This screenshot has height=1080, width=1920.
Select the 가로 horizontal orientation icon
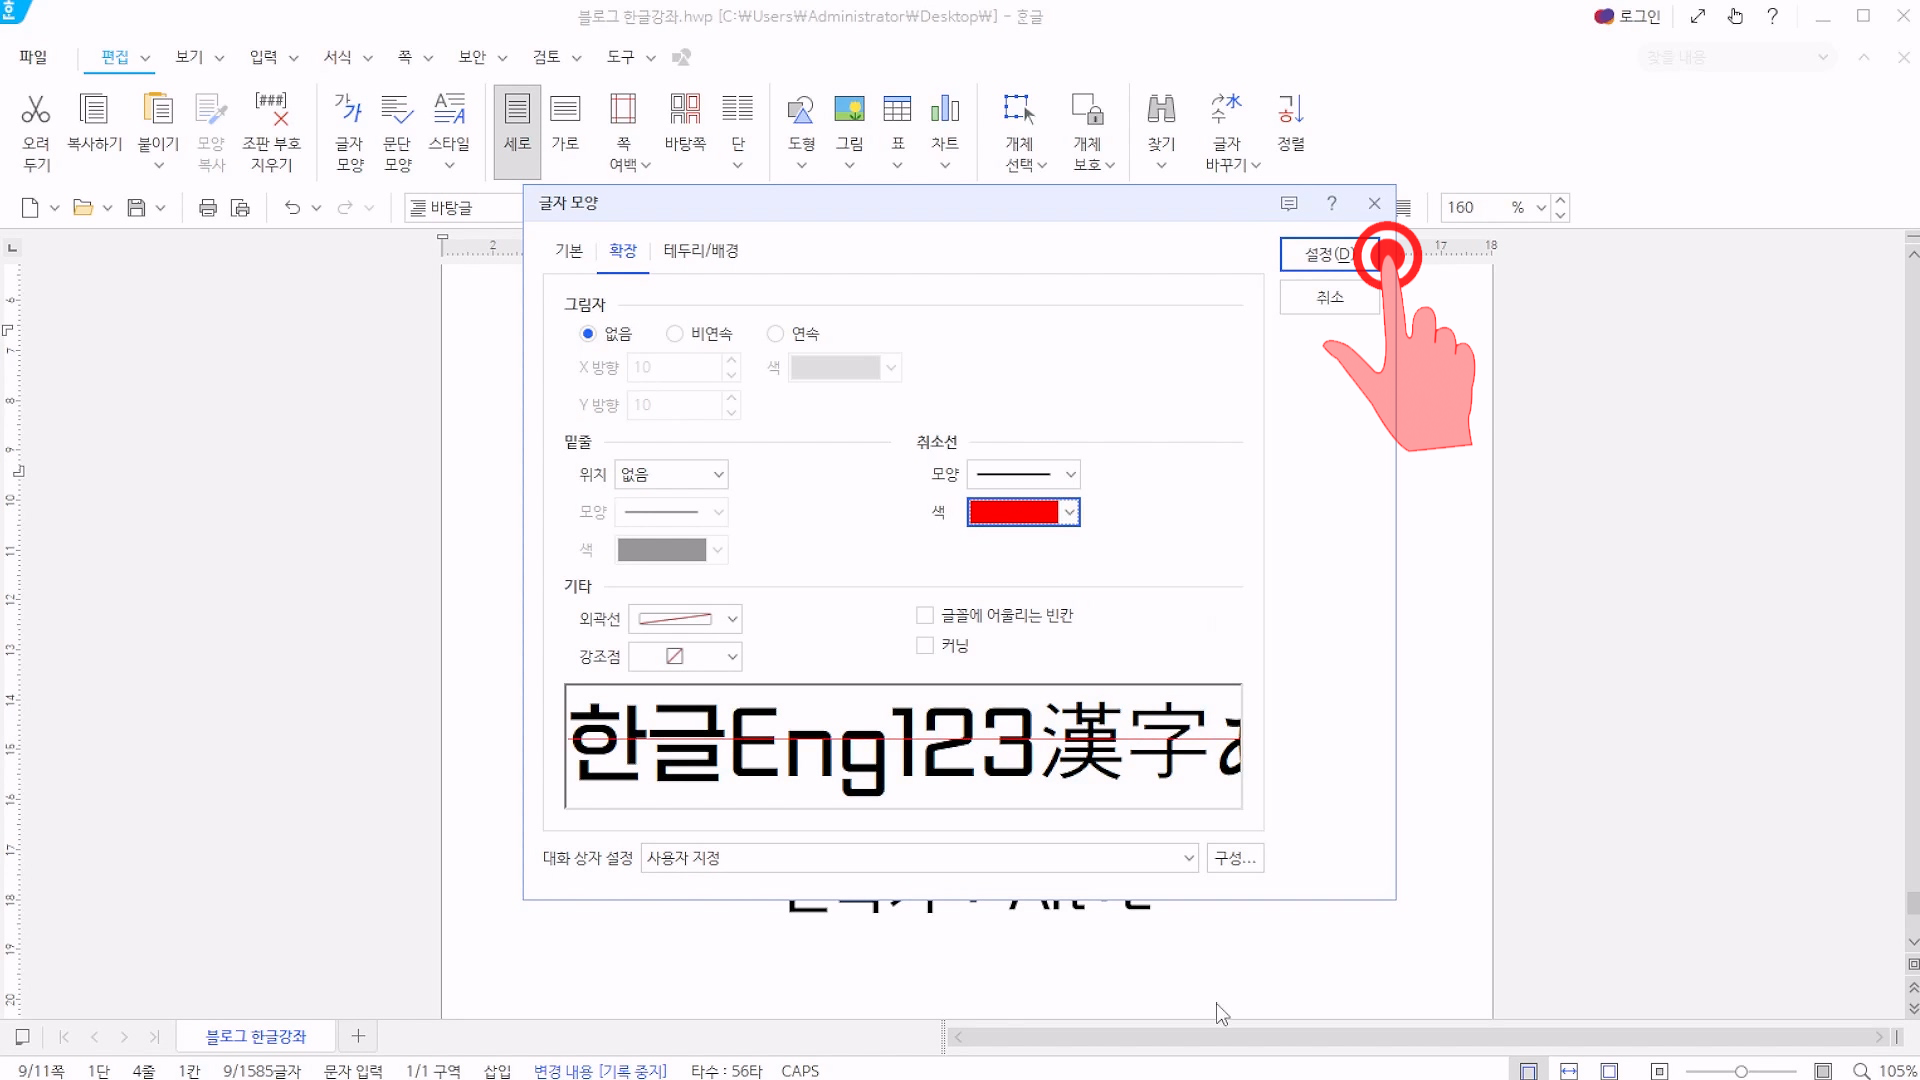[565, 110]
